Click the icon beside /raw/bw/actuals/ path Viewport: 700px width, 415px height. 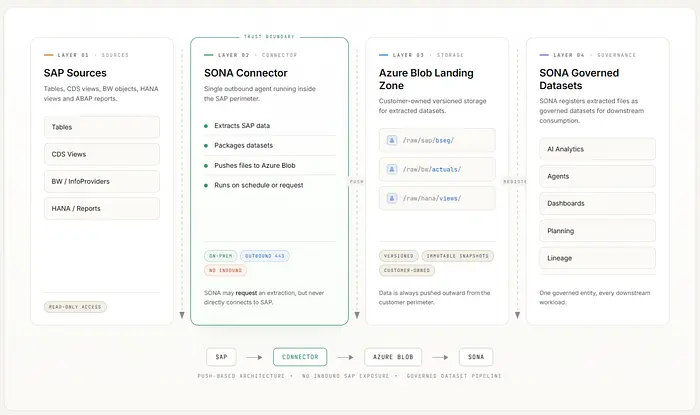click(x=392, y=169)
